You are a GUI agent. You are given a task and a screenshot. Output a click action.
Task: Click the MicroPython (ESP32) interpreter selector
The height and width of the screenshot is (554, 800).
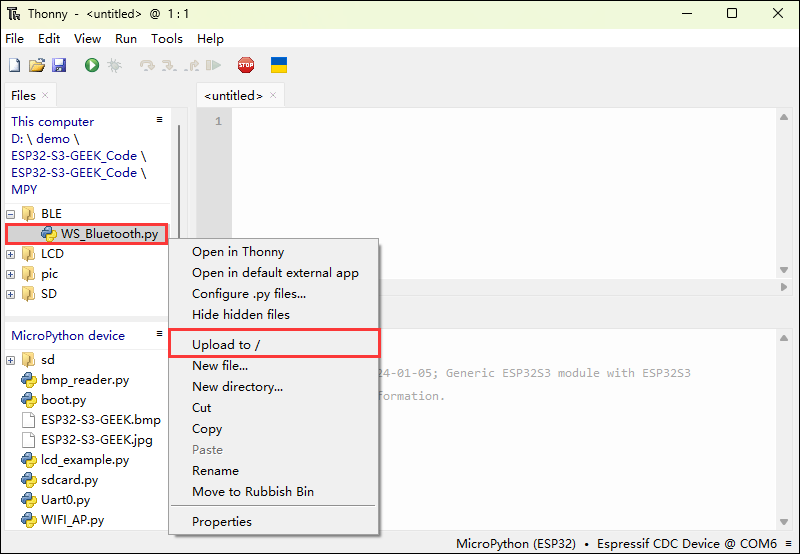[x=515, y=543]
